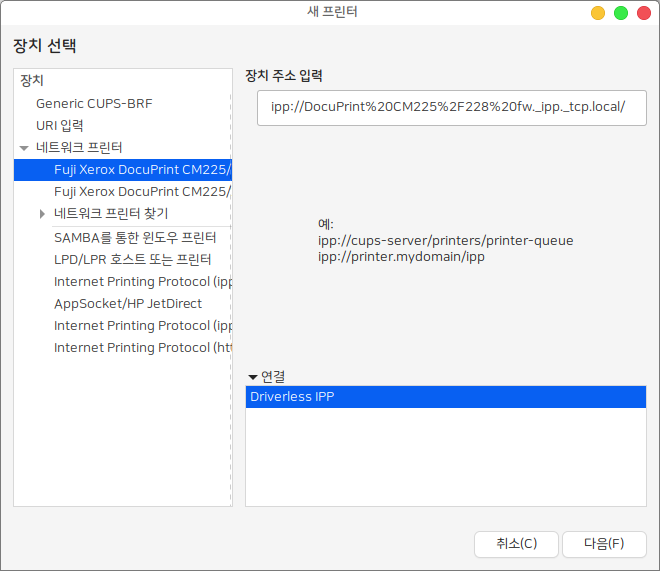Select the highlighted Fuji Xerox DocuPrint entry
The image size is (660, 571).
(x=142, y=170)
